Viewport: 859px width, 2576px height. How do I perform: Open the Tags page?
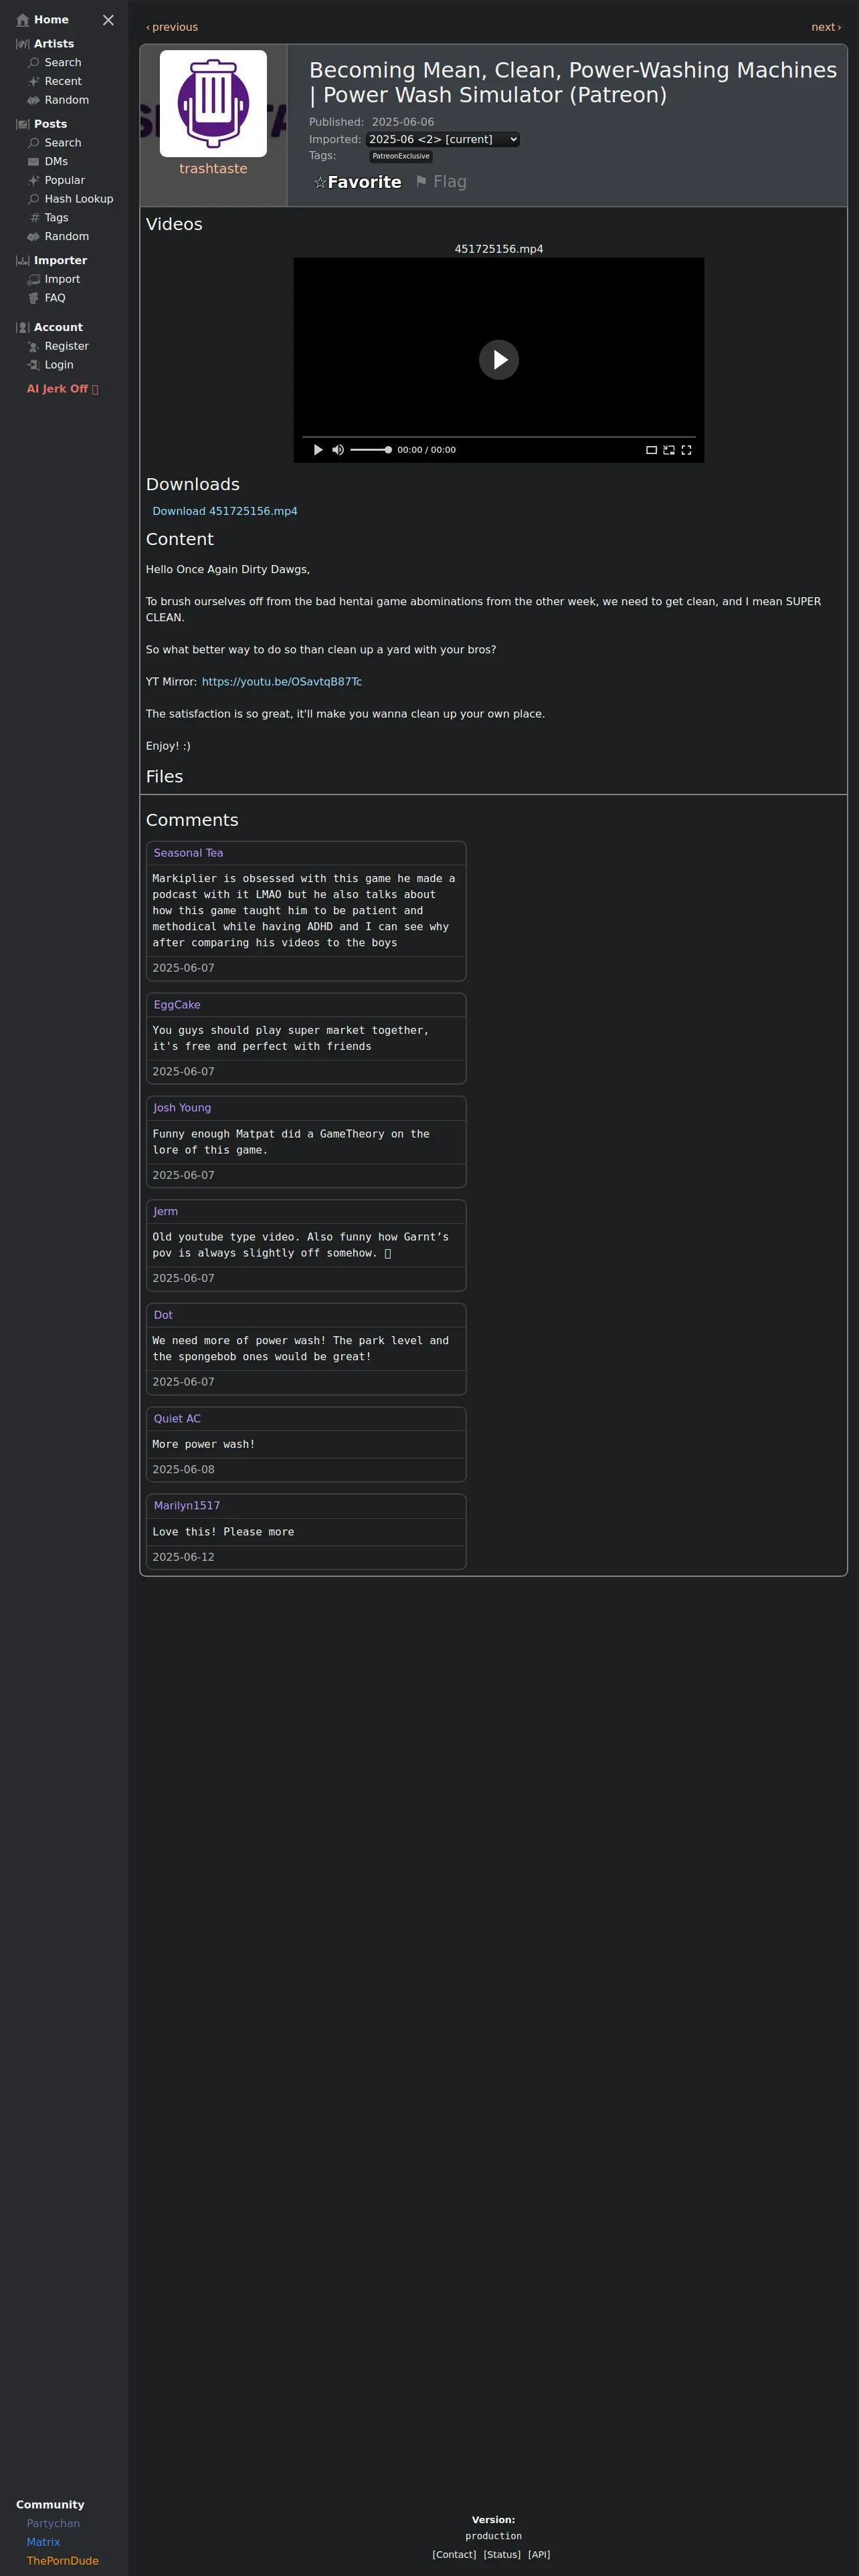pos(56,218)
